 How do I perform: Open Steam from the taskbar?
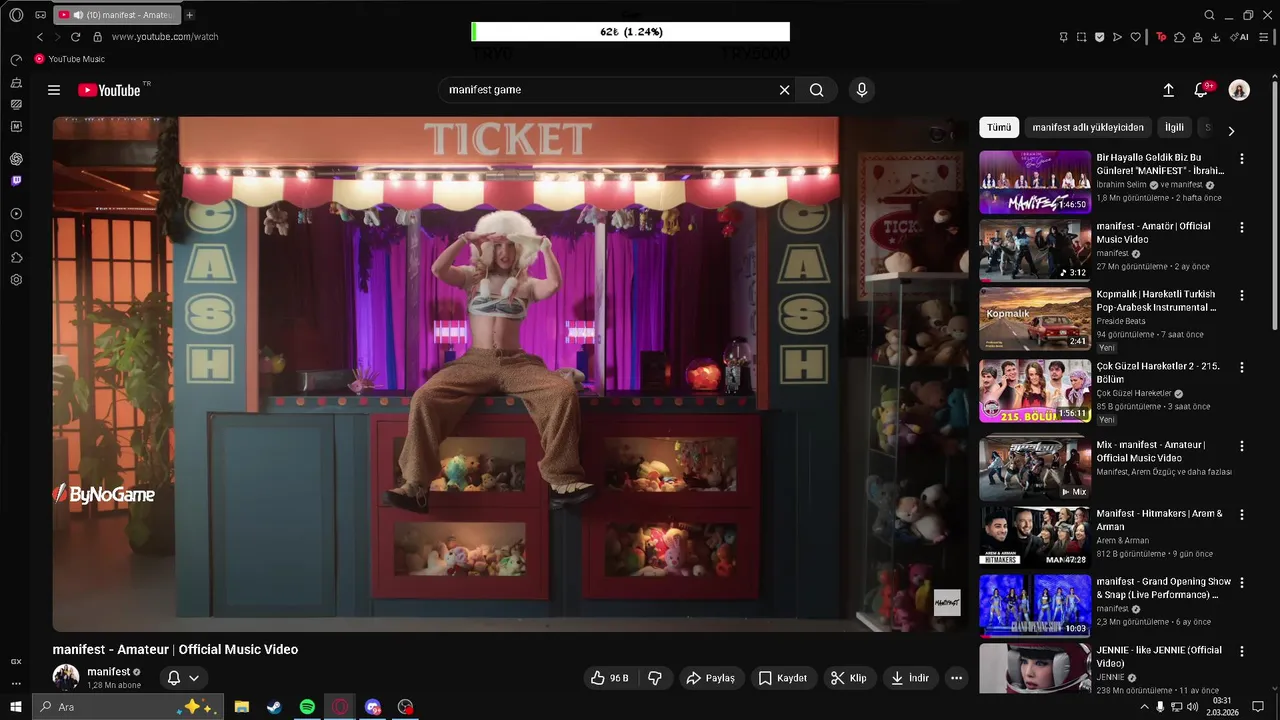(x=274, y=707)
